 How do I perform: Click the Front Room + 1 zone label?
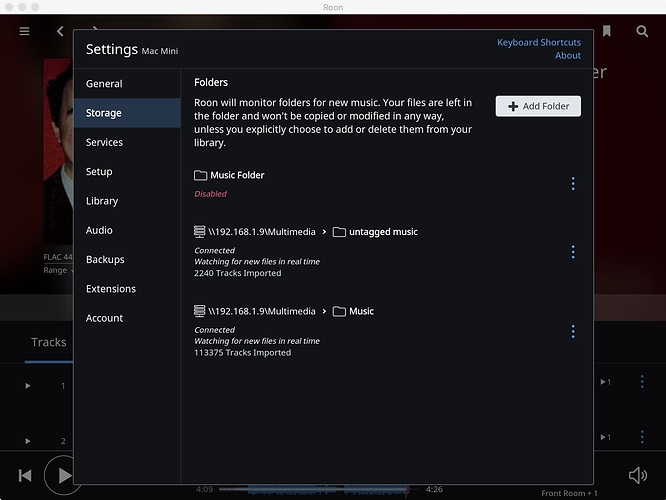pyautogui.click(x=569, y=493)
